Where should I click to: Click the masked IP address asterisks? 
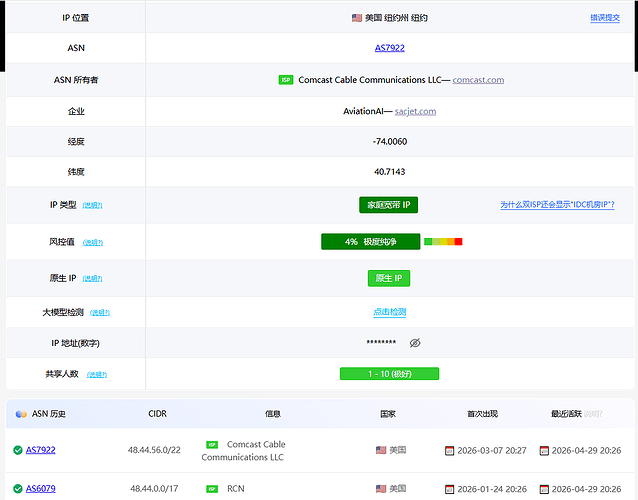(x=381, y=342)
